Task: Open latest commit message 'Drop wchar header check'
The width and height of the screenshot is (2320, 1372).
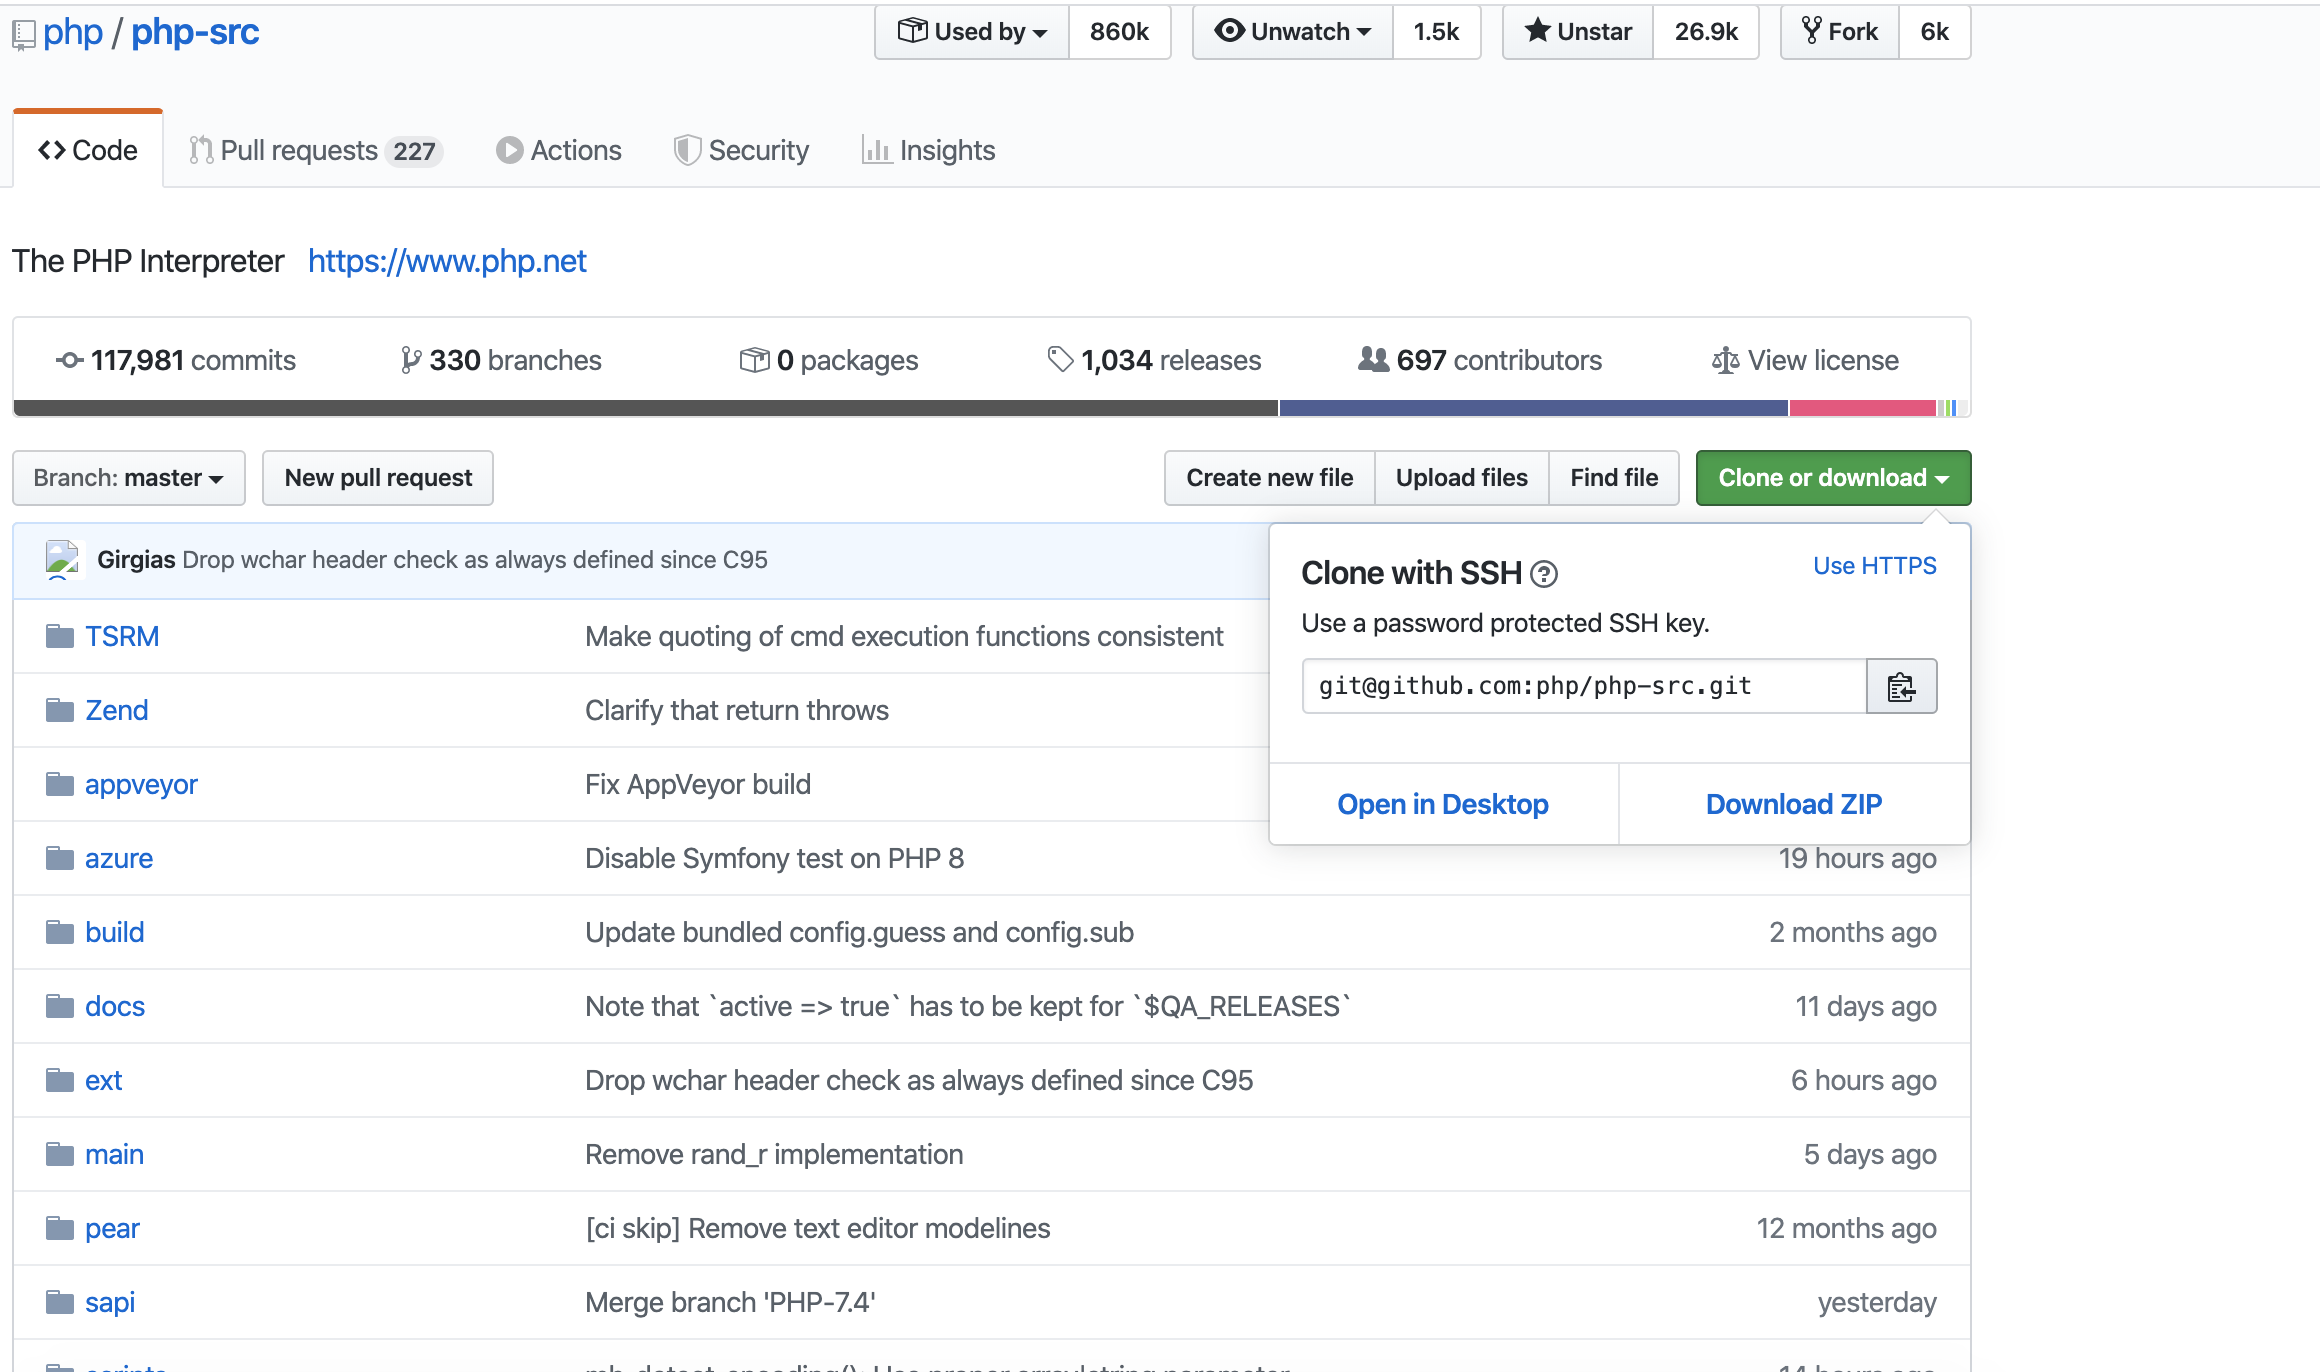Action: point(475,560)
